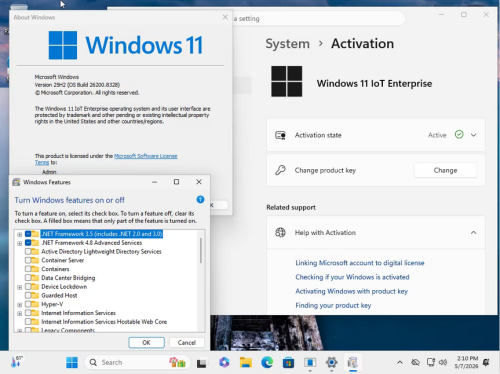Viewport: 500px width, 374px height.
Task: Check Internet Information Services Hostable Web Core
Action: 28,321
